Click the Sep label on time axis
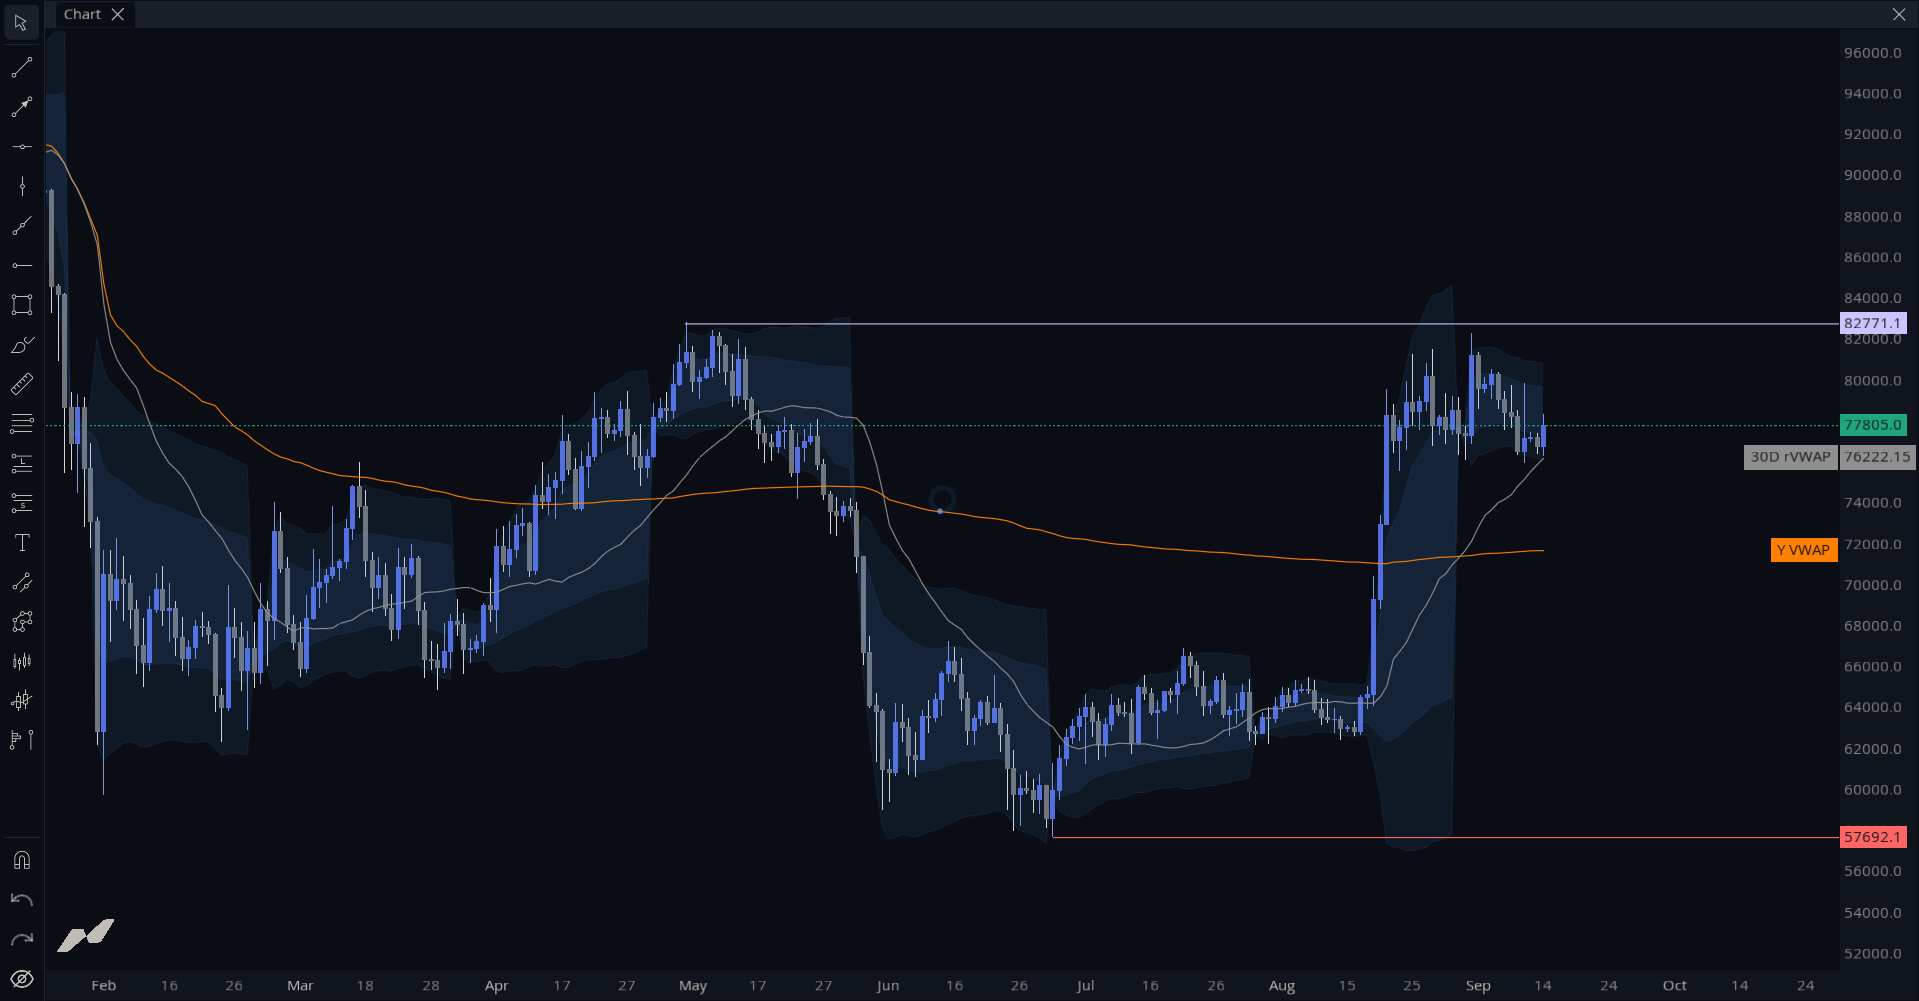1919x1001 pixels. 1478,986
